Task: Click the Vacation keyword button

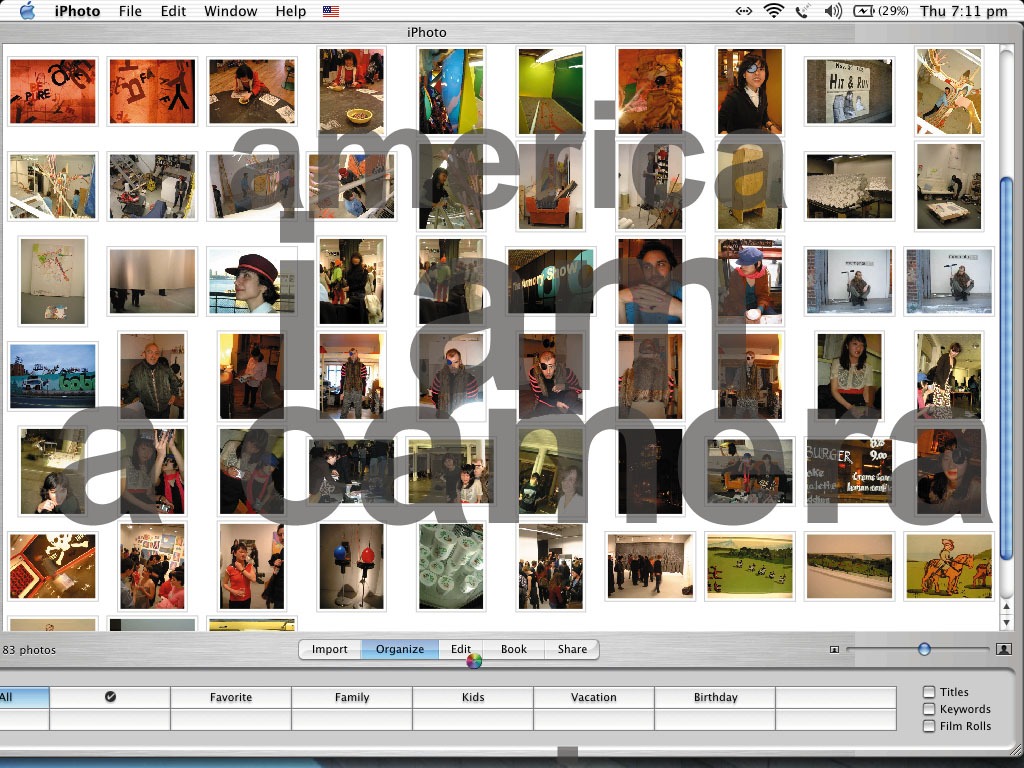Action: coord(594,697)
